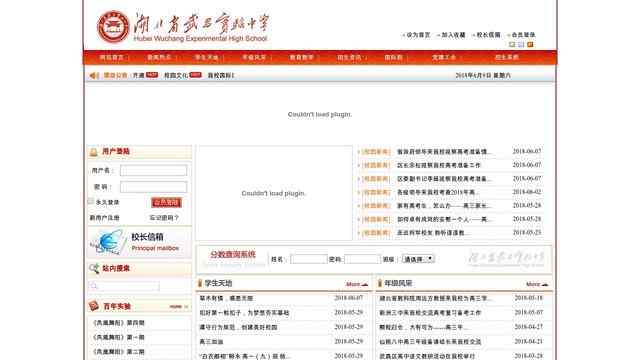The width and height of the screenshot is (640, 360).
Task: Open the 年级风采 article dated 2018-04-27
Action: point(423,327)
